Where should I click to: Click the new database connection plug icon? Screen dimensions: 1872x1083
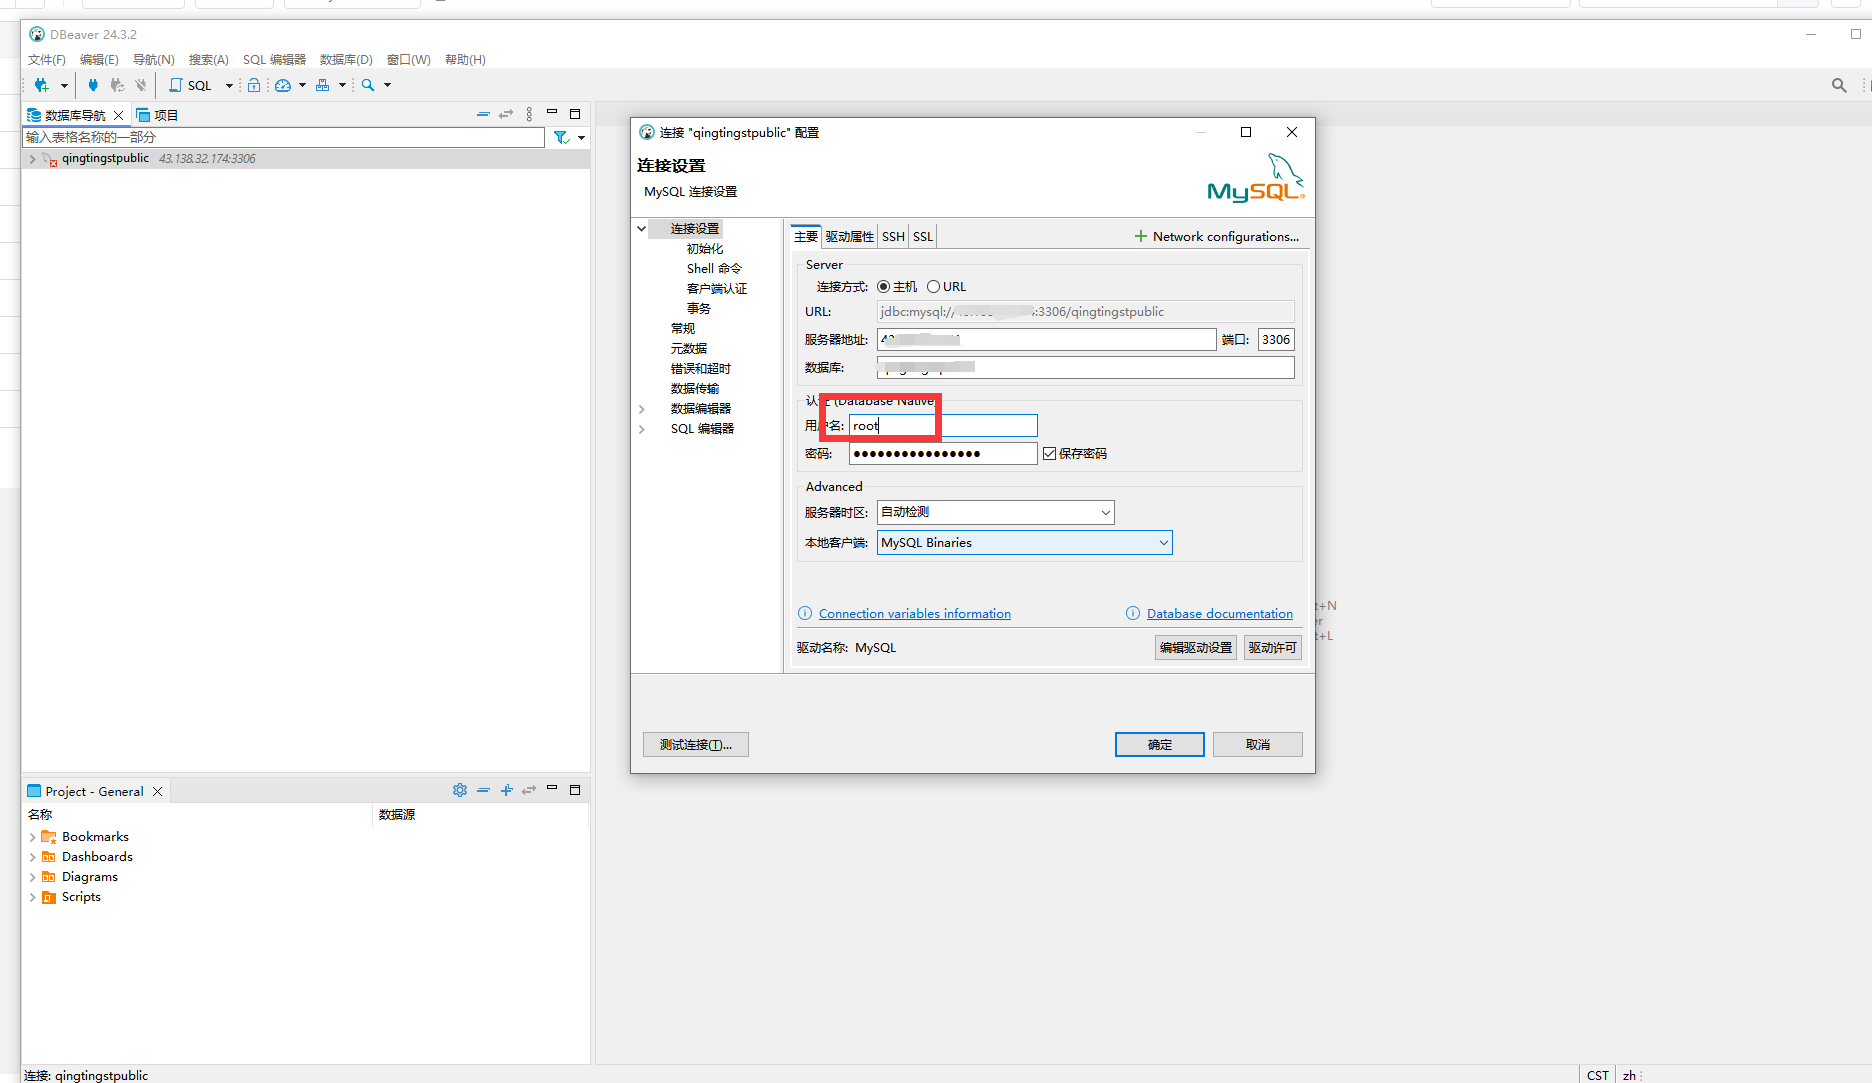click(x=41, y=85)
